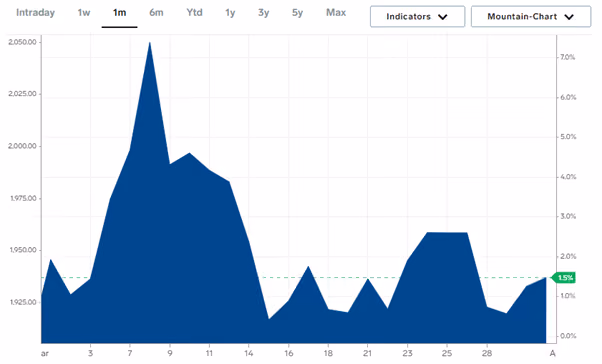
Task: Click the date label 3 on the x-axis
Action: click(90, 353)
